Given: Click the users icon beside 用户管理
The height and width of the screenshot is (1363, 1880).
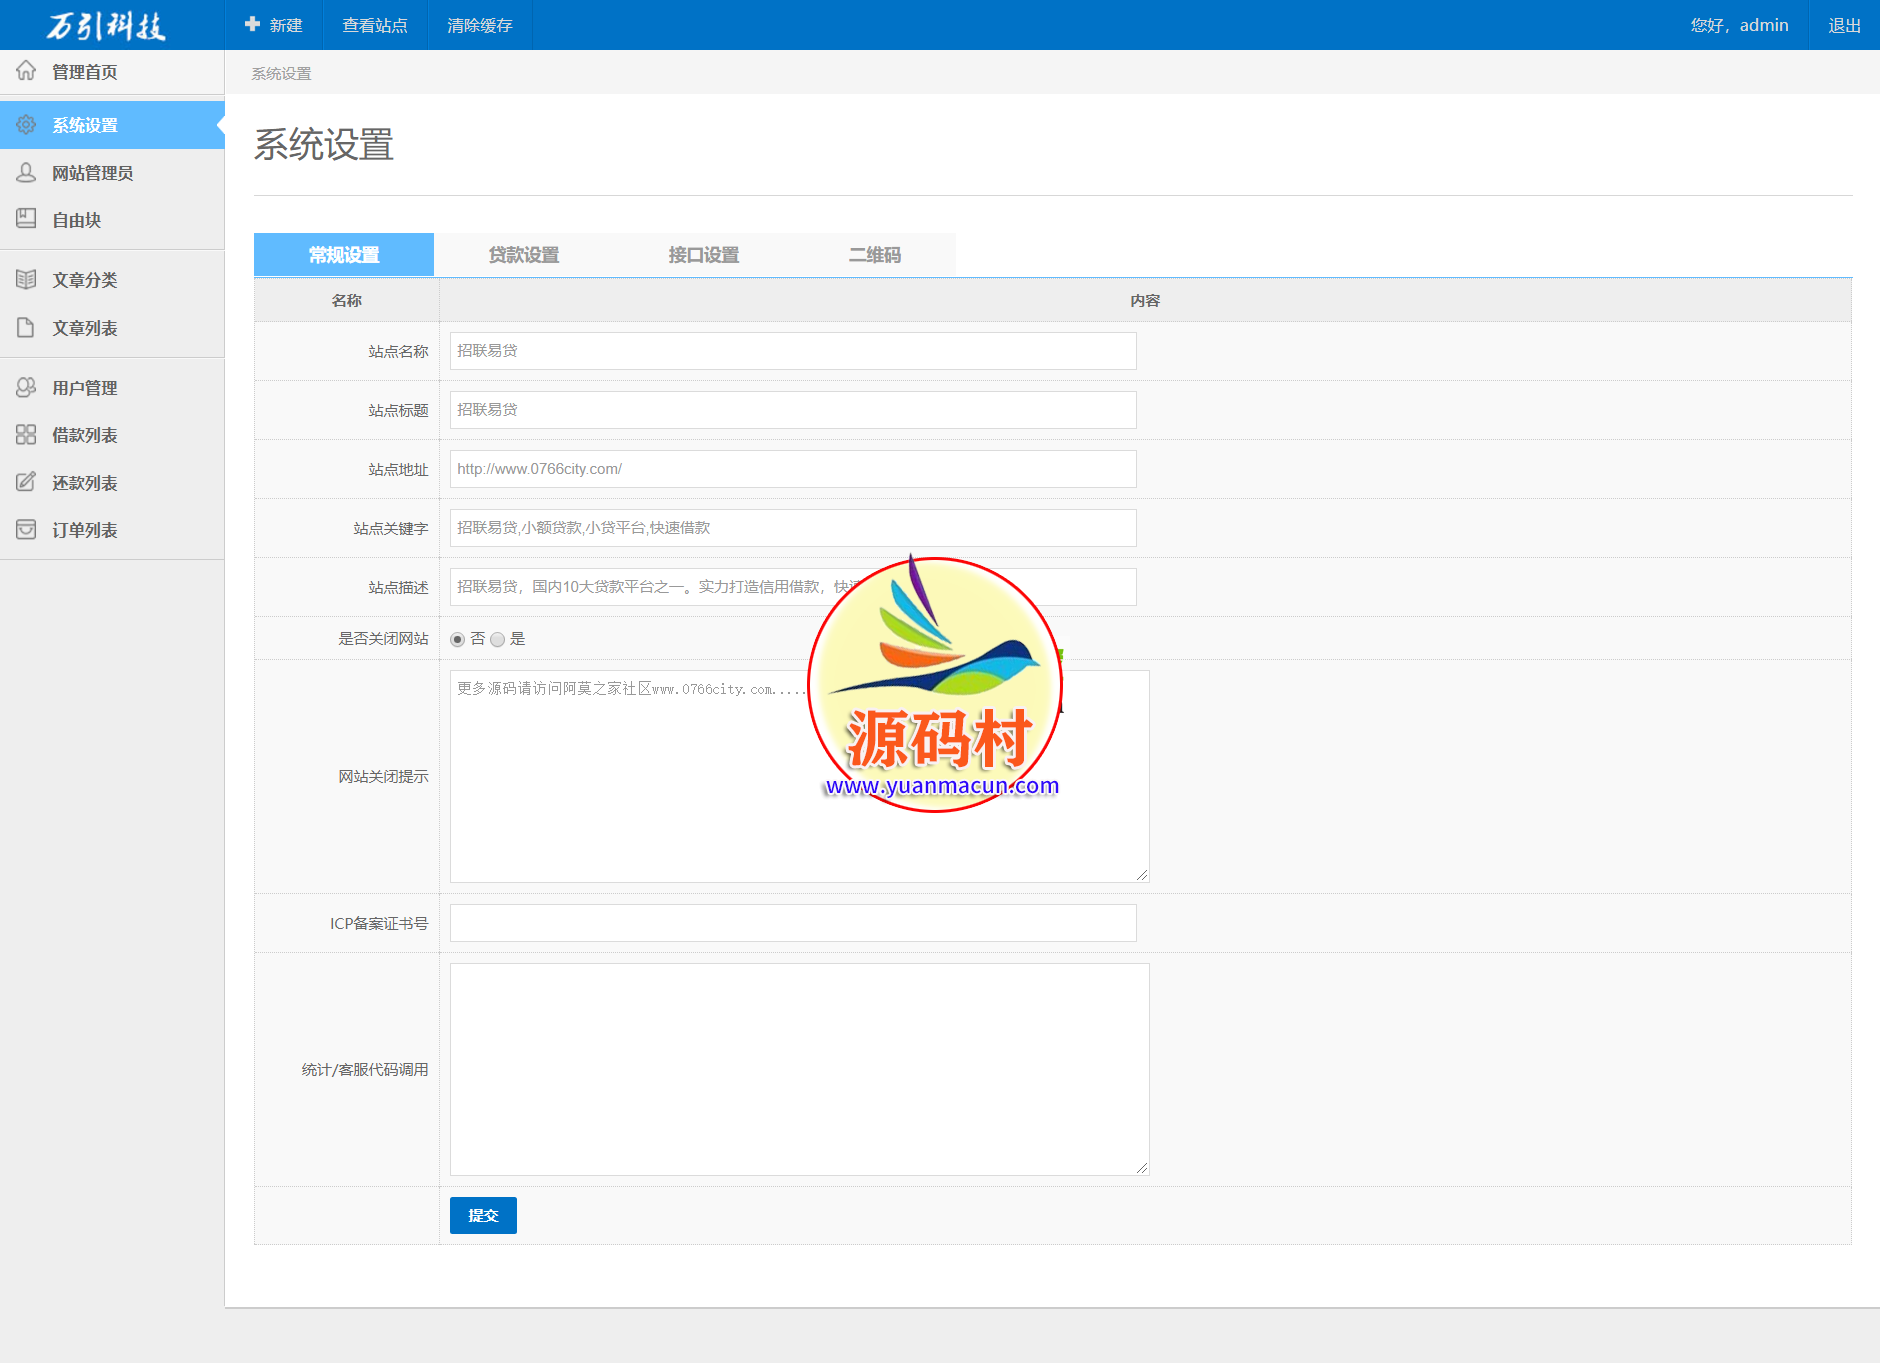Looking at the screenshot, I should click(26, 387).
